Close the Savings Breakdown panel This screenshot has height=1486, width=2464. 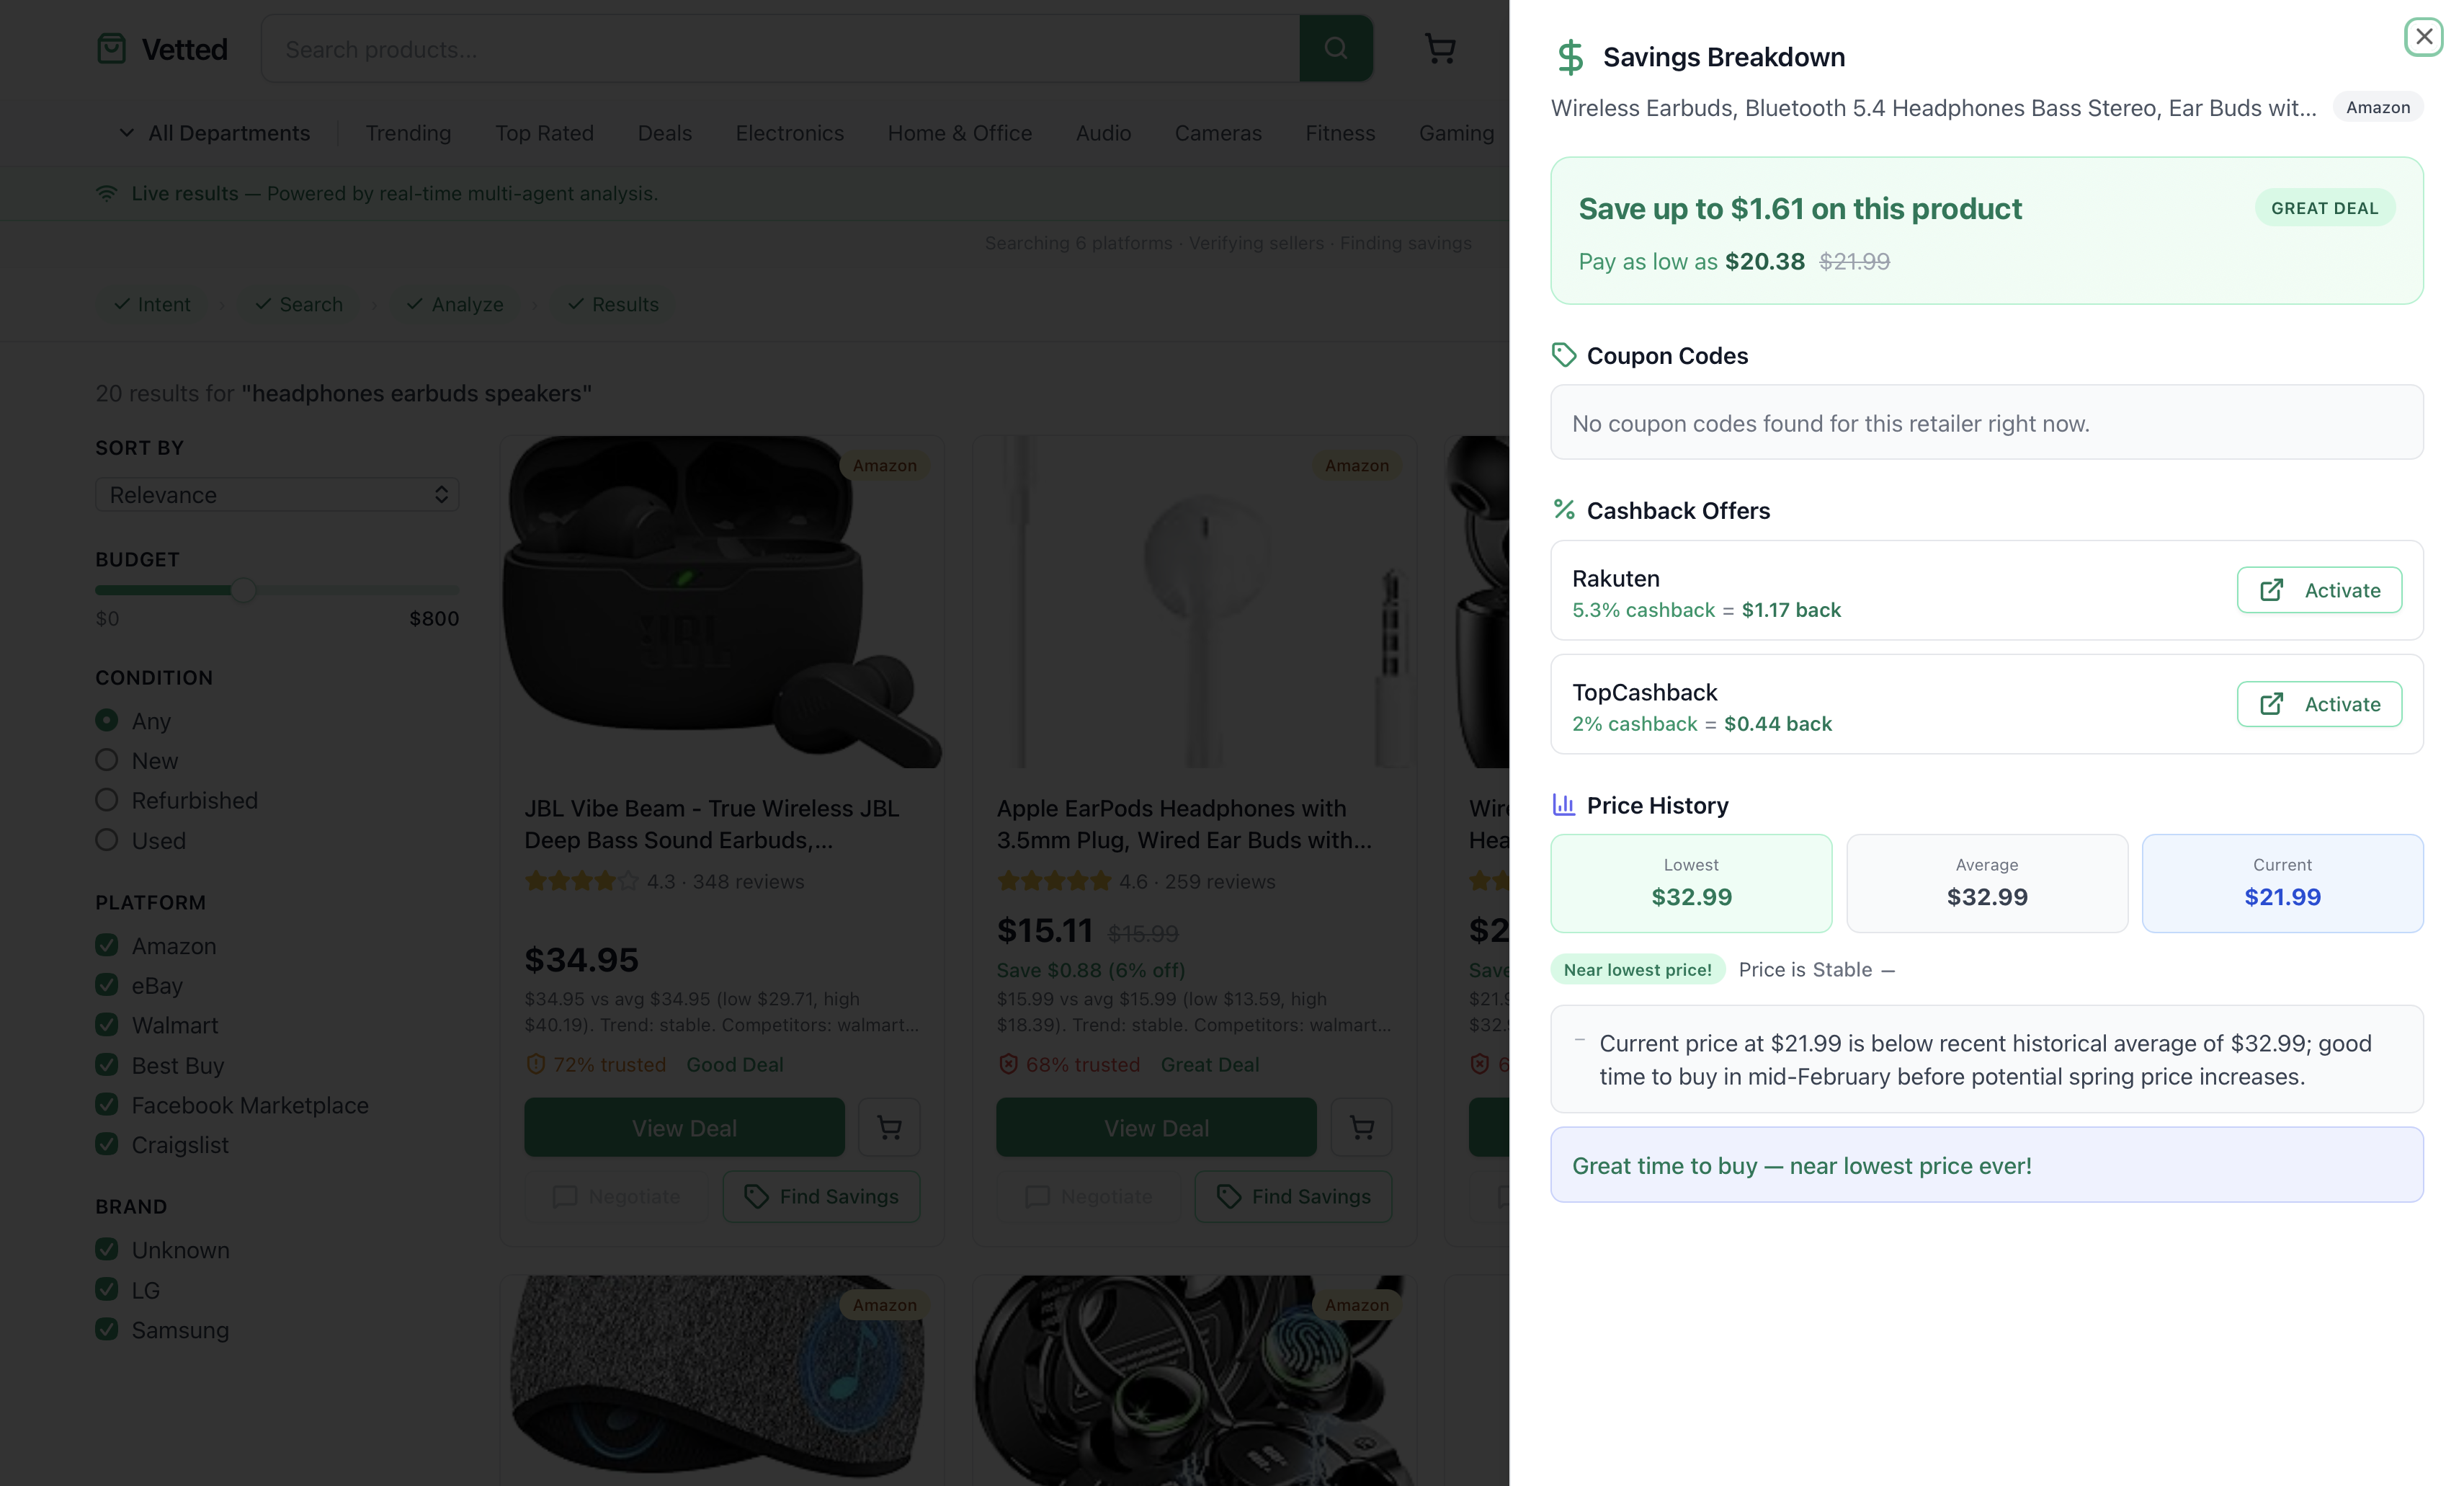click(2423, 38)
